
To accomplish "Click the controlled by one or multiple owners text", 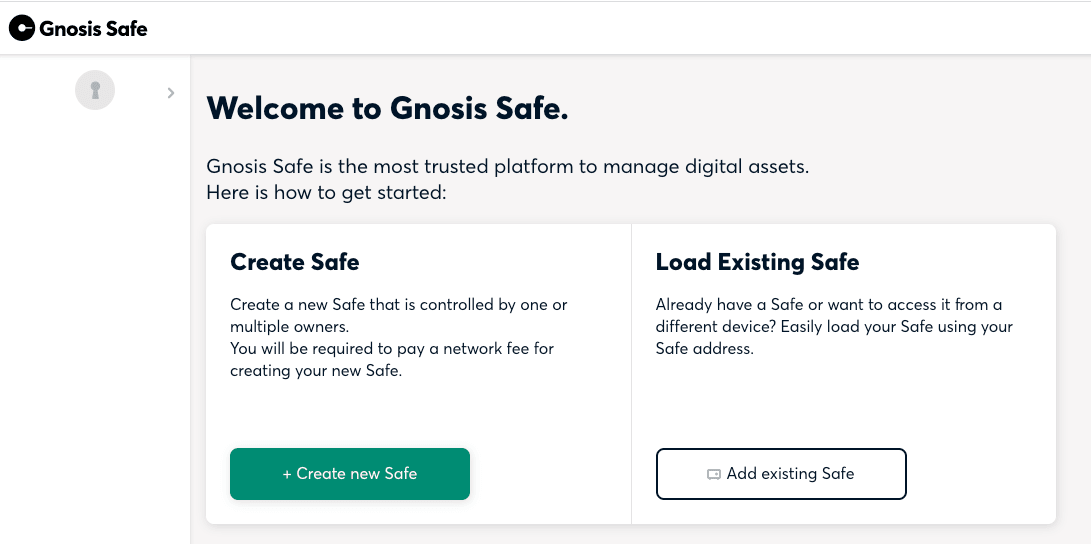I will click(399, 315).
